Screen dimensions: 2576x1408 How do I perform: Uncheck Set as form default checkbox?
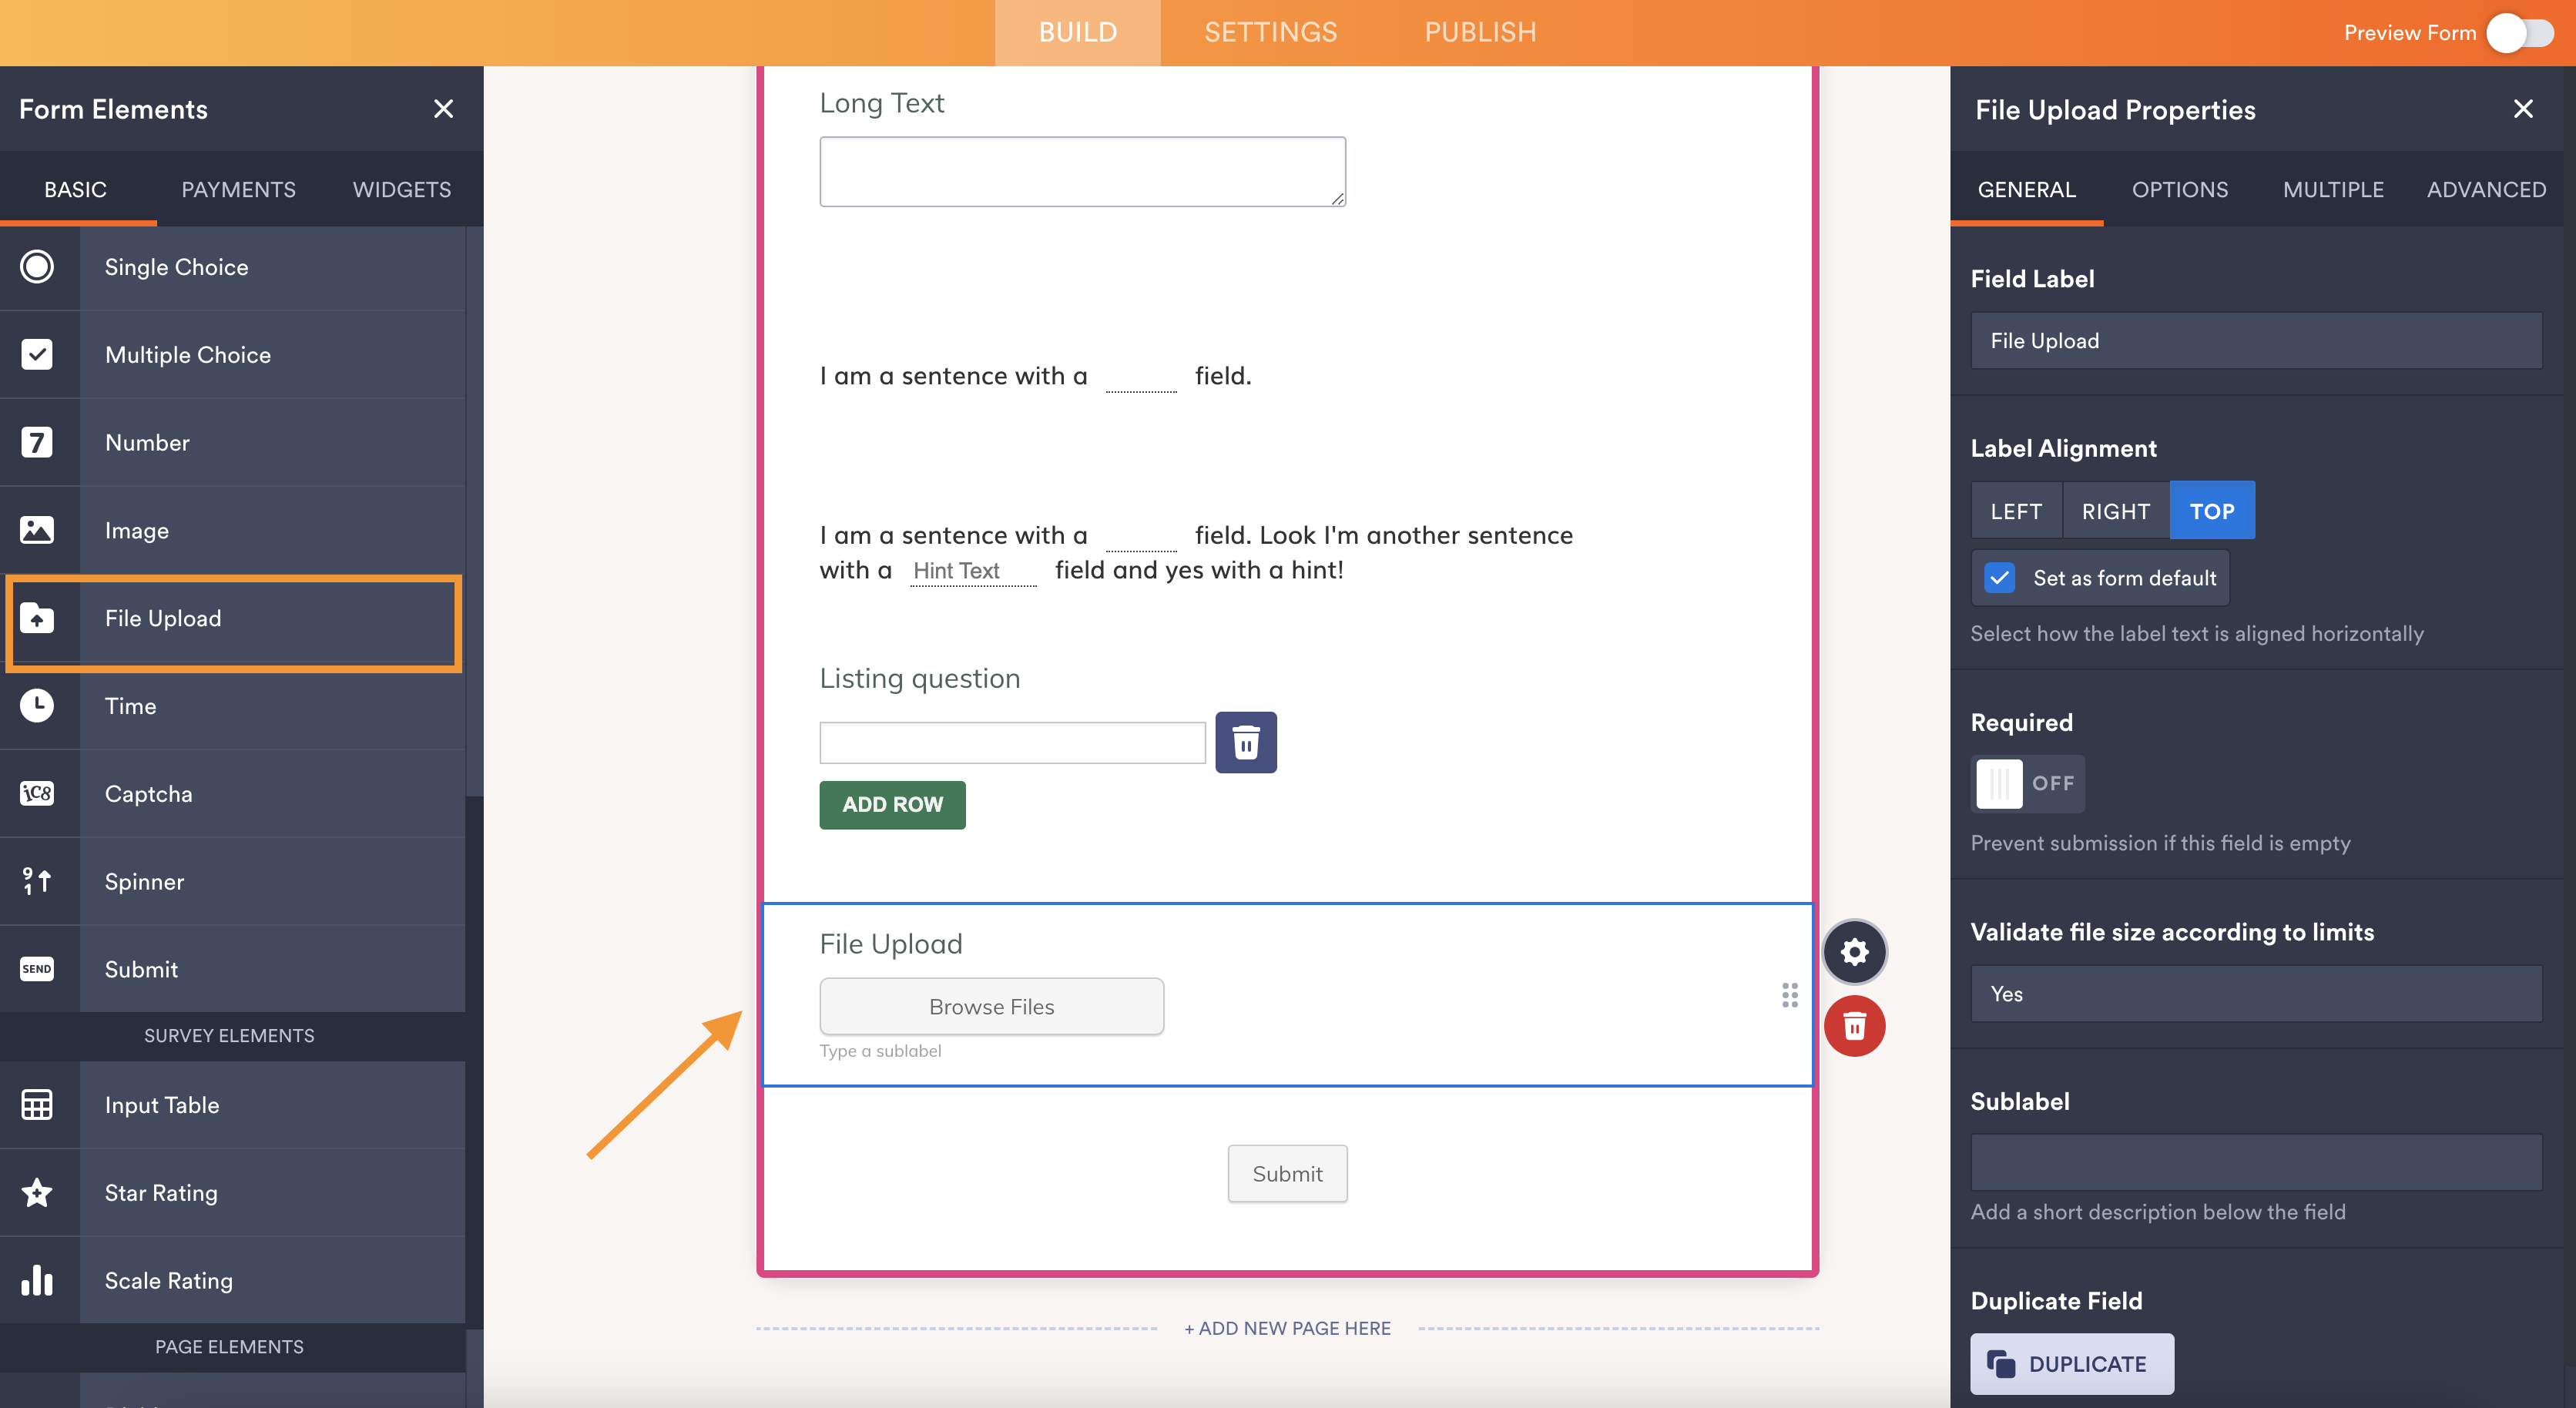(1999, 578)
